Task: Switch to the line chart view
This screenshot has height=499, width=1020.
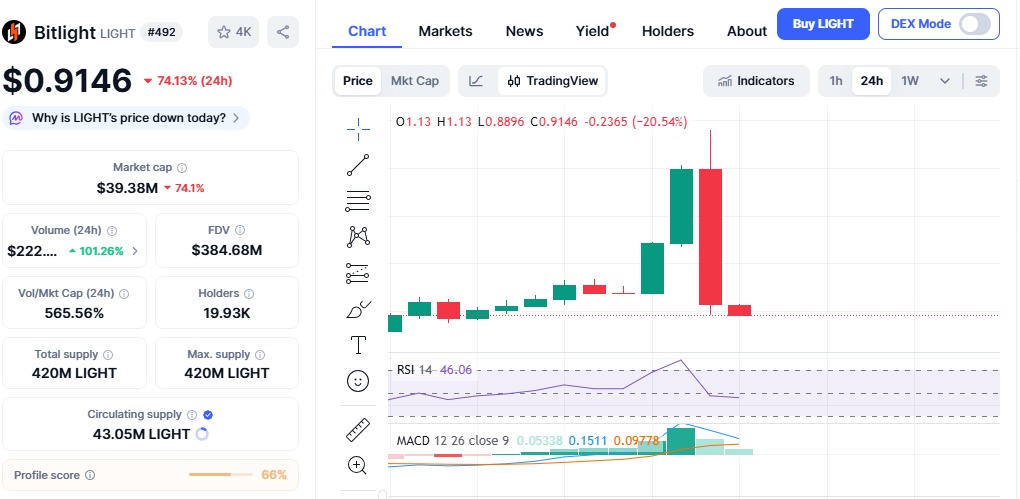Action: tap(477, 81)
